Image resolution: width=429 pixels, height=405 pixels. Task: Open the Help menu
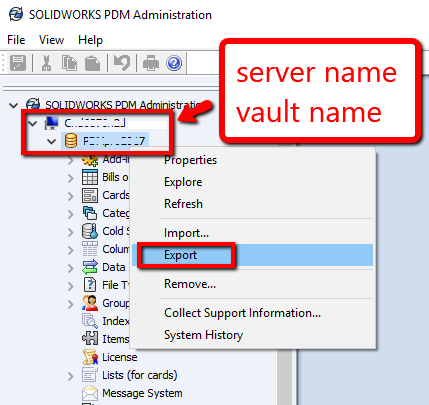pyautogui.click(x=90, y=40)
